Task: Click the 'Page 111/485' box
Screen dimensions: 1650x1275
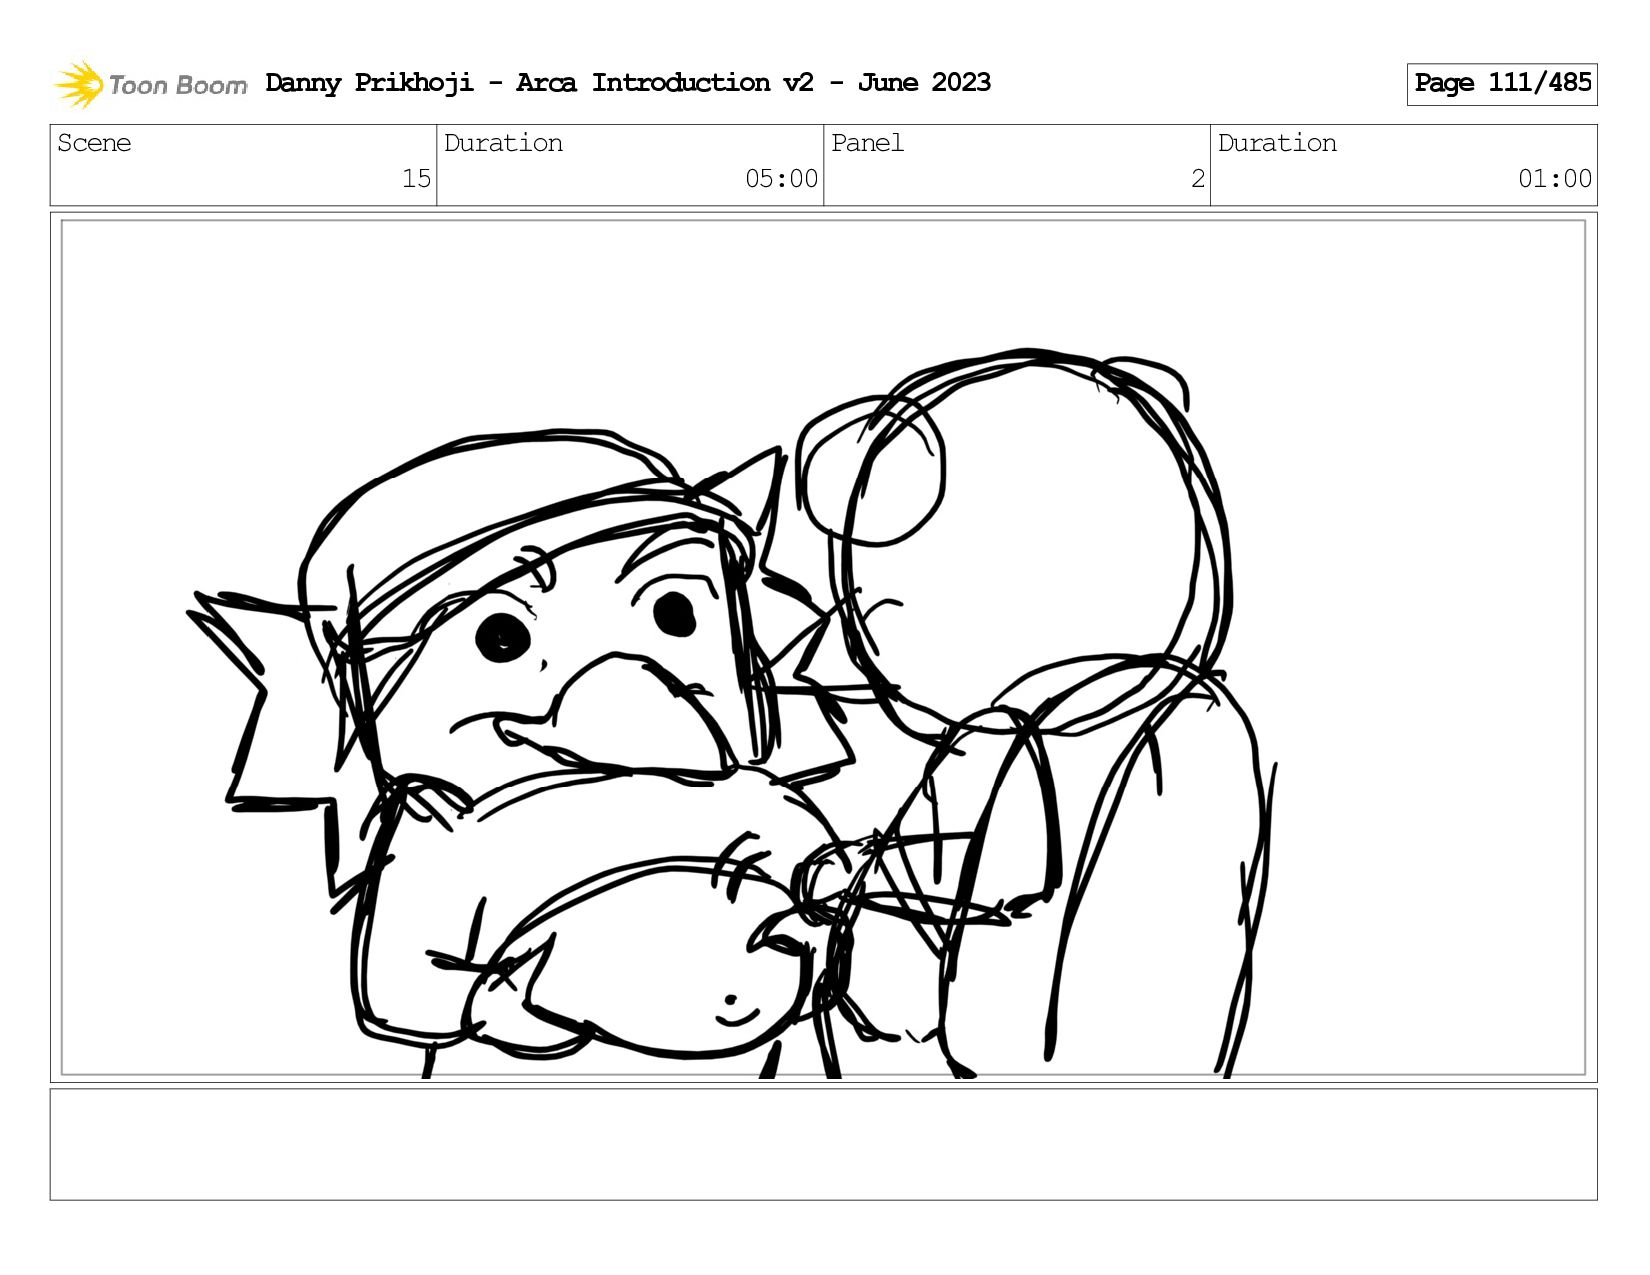Action: [1502, 84]
